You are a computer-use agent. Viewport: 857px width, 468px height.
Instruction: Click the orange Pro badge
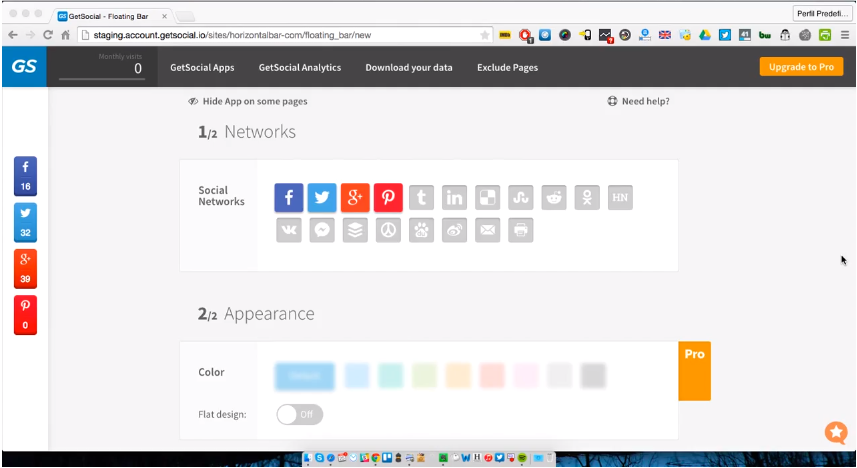(695, 371)
